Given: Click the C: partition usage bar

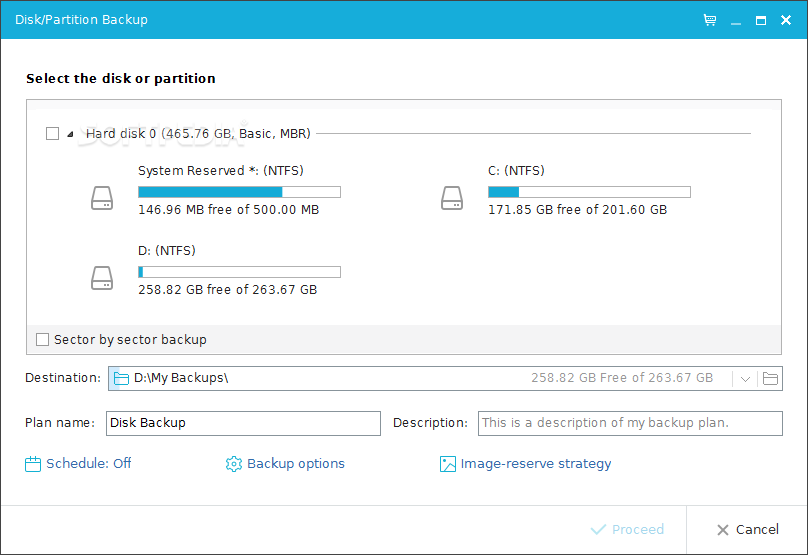Looking at the screenshot, I should pyautogui.click(x=590, y=192).
